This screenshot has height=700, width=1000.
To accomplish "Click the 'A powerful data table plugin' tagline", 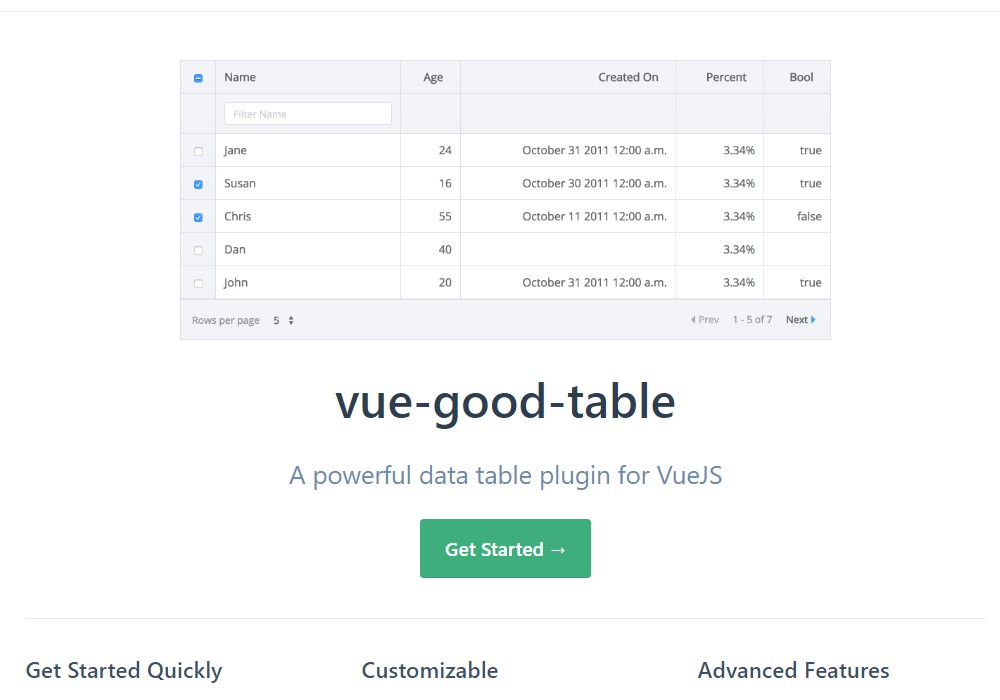I will pyautogui.click(x=505, y=476).
